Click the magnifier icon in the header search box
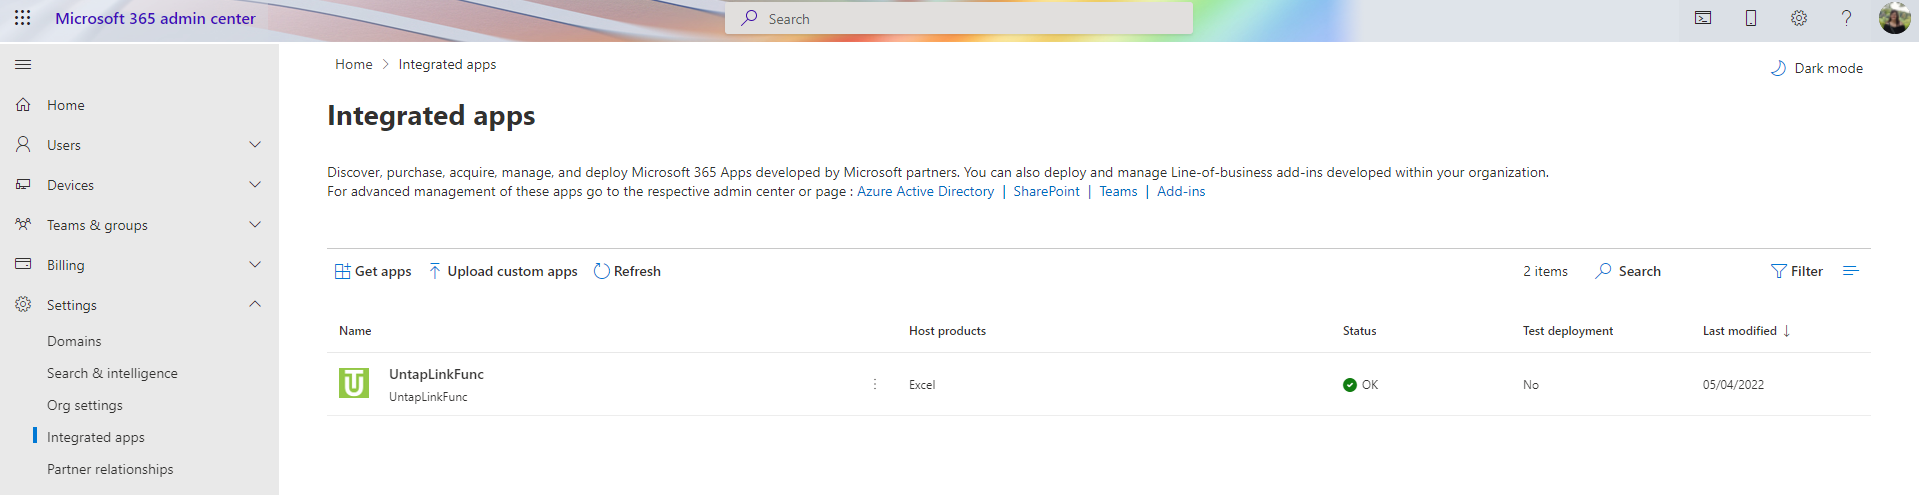This screenshot has width=1919, height=495. tap(749, 18)
